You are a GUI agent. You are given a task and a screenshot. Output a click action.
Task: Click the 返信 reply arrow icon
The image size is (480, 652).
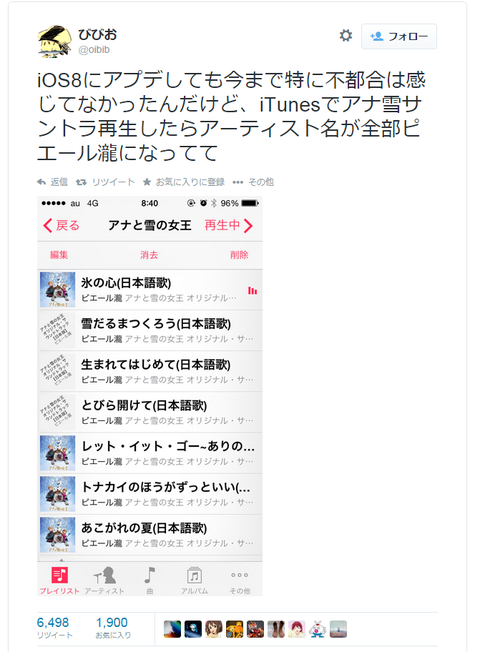pos(41,182)
